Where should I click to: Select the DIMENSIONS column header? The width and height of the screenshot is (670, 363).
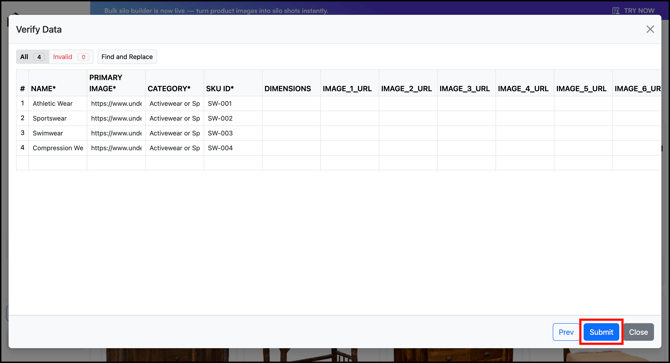click(x=291, y=83)
